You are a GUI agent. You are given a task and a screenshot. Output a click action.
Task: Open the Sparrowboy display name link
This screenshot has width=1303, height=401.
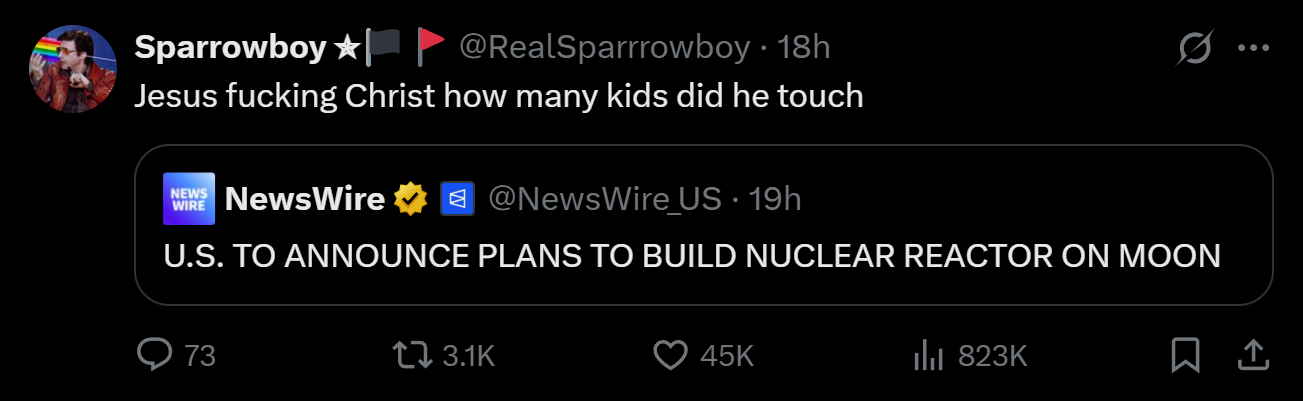[231, 47]
